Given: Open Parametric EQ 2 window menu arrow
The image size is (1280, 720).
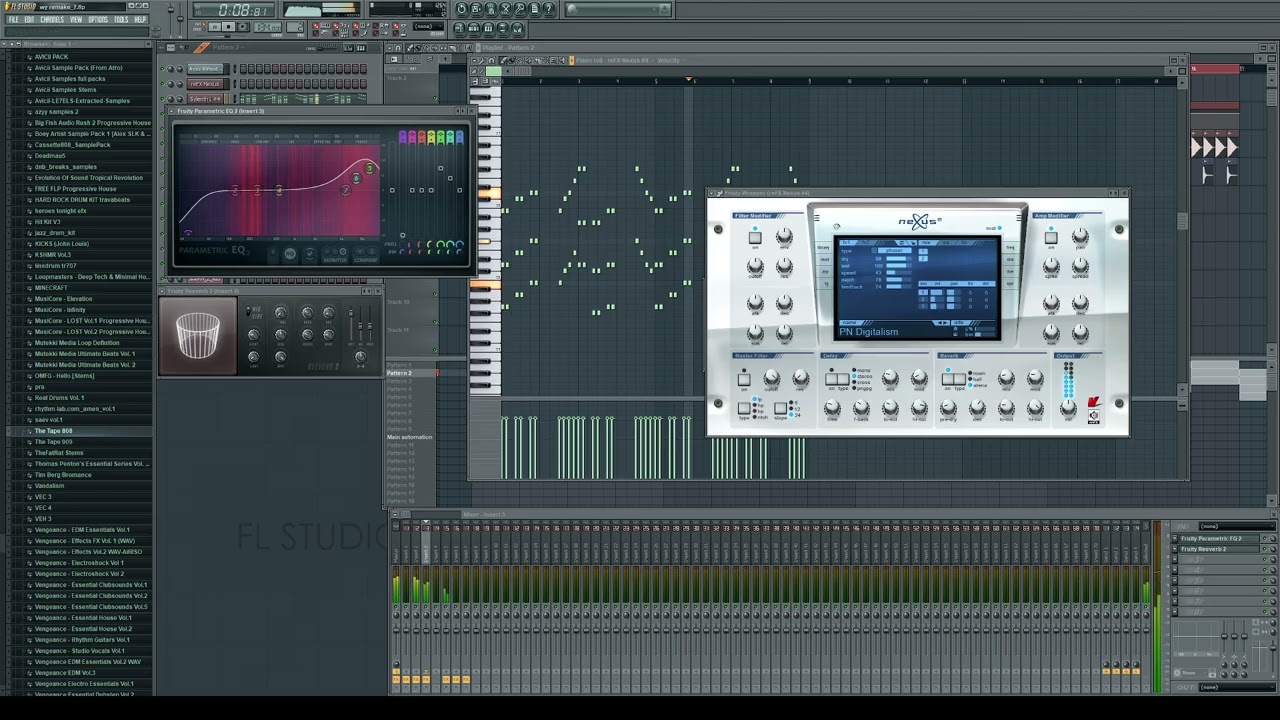Looking at the screenshot, I should [171, 111].
